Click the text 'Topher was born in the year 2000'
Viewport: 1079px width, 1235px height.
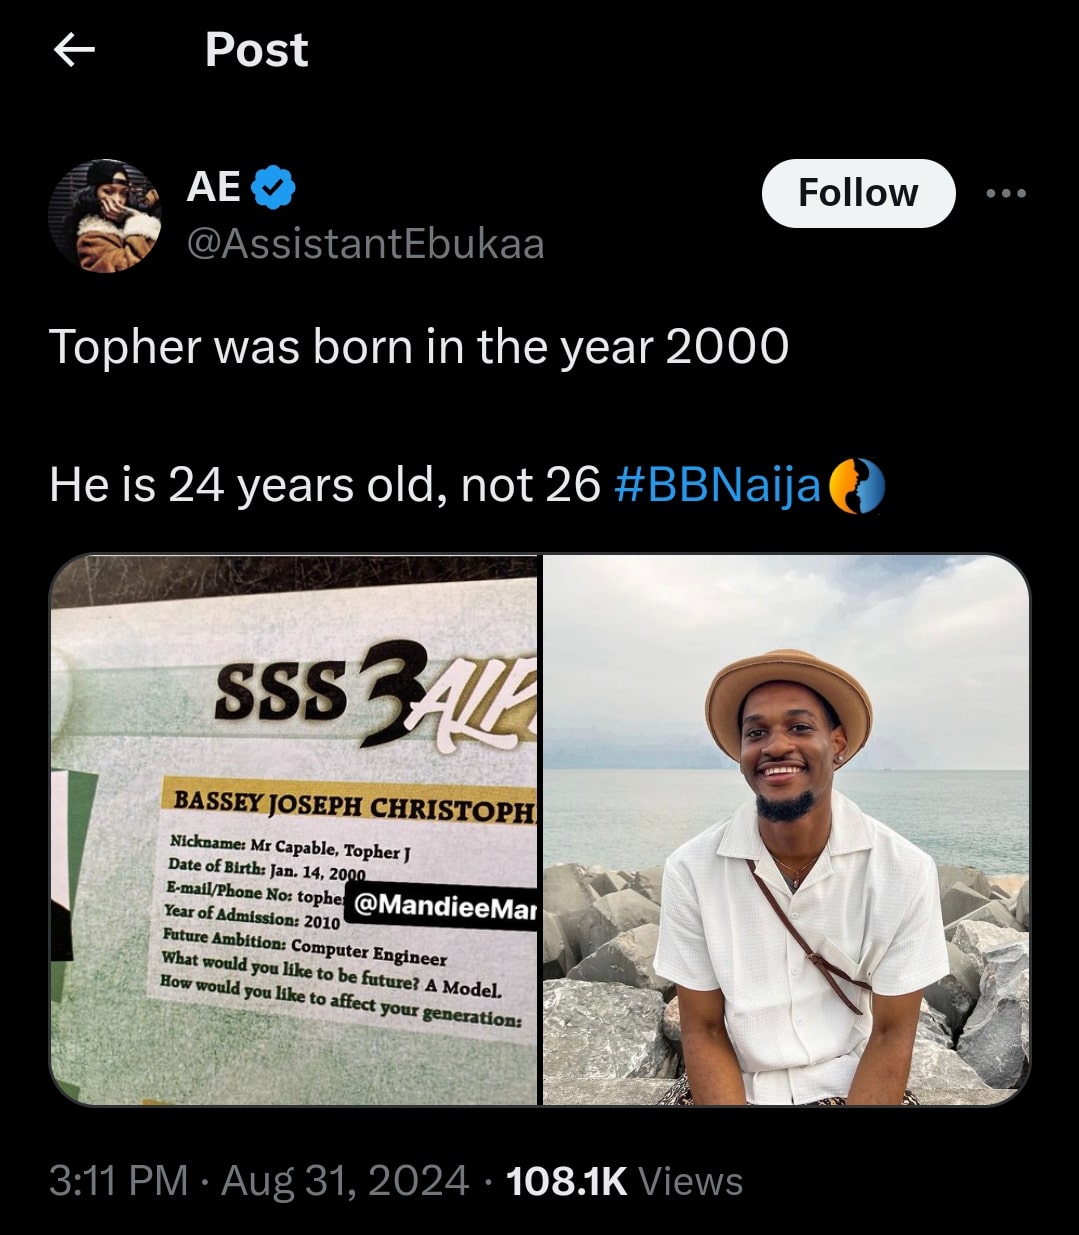419,347
